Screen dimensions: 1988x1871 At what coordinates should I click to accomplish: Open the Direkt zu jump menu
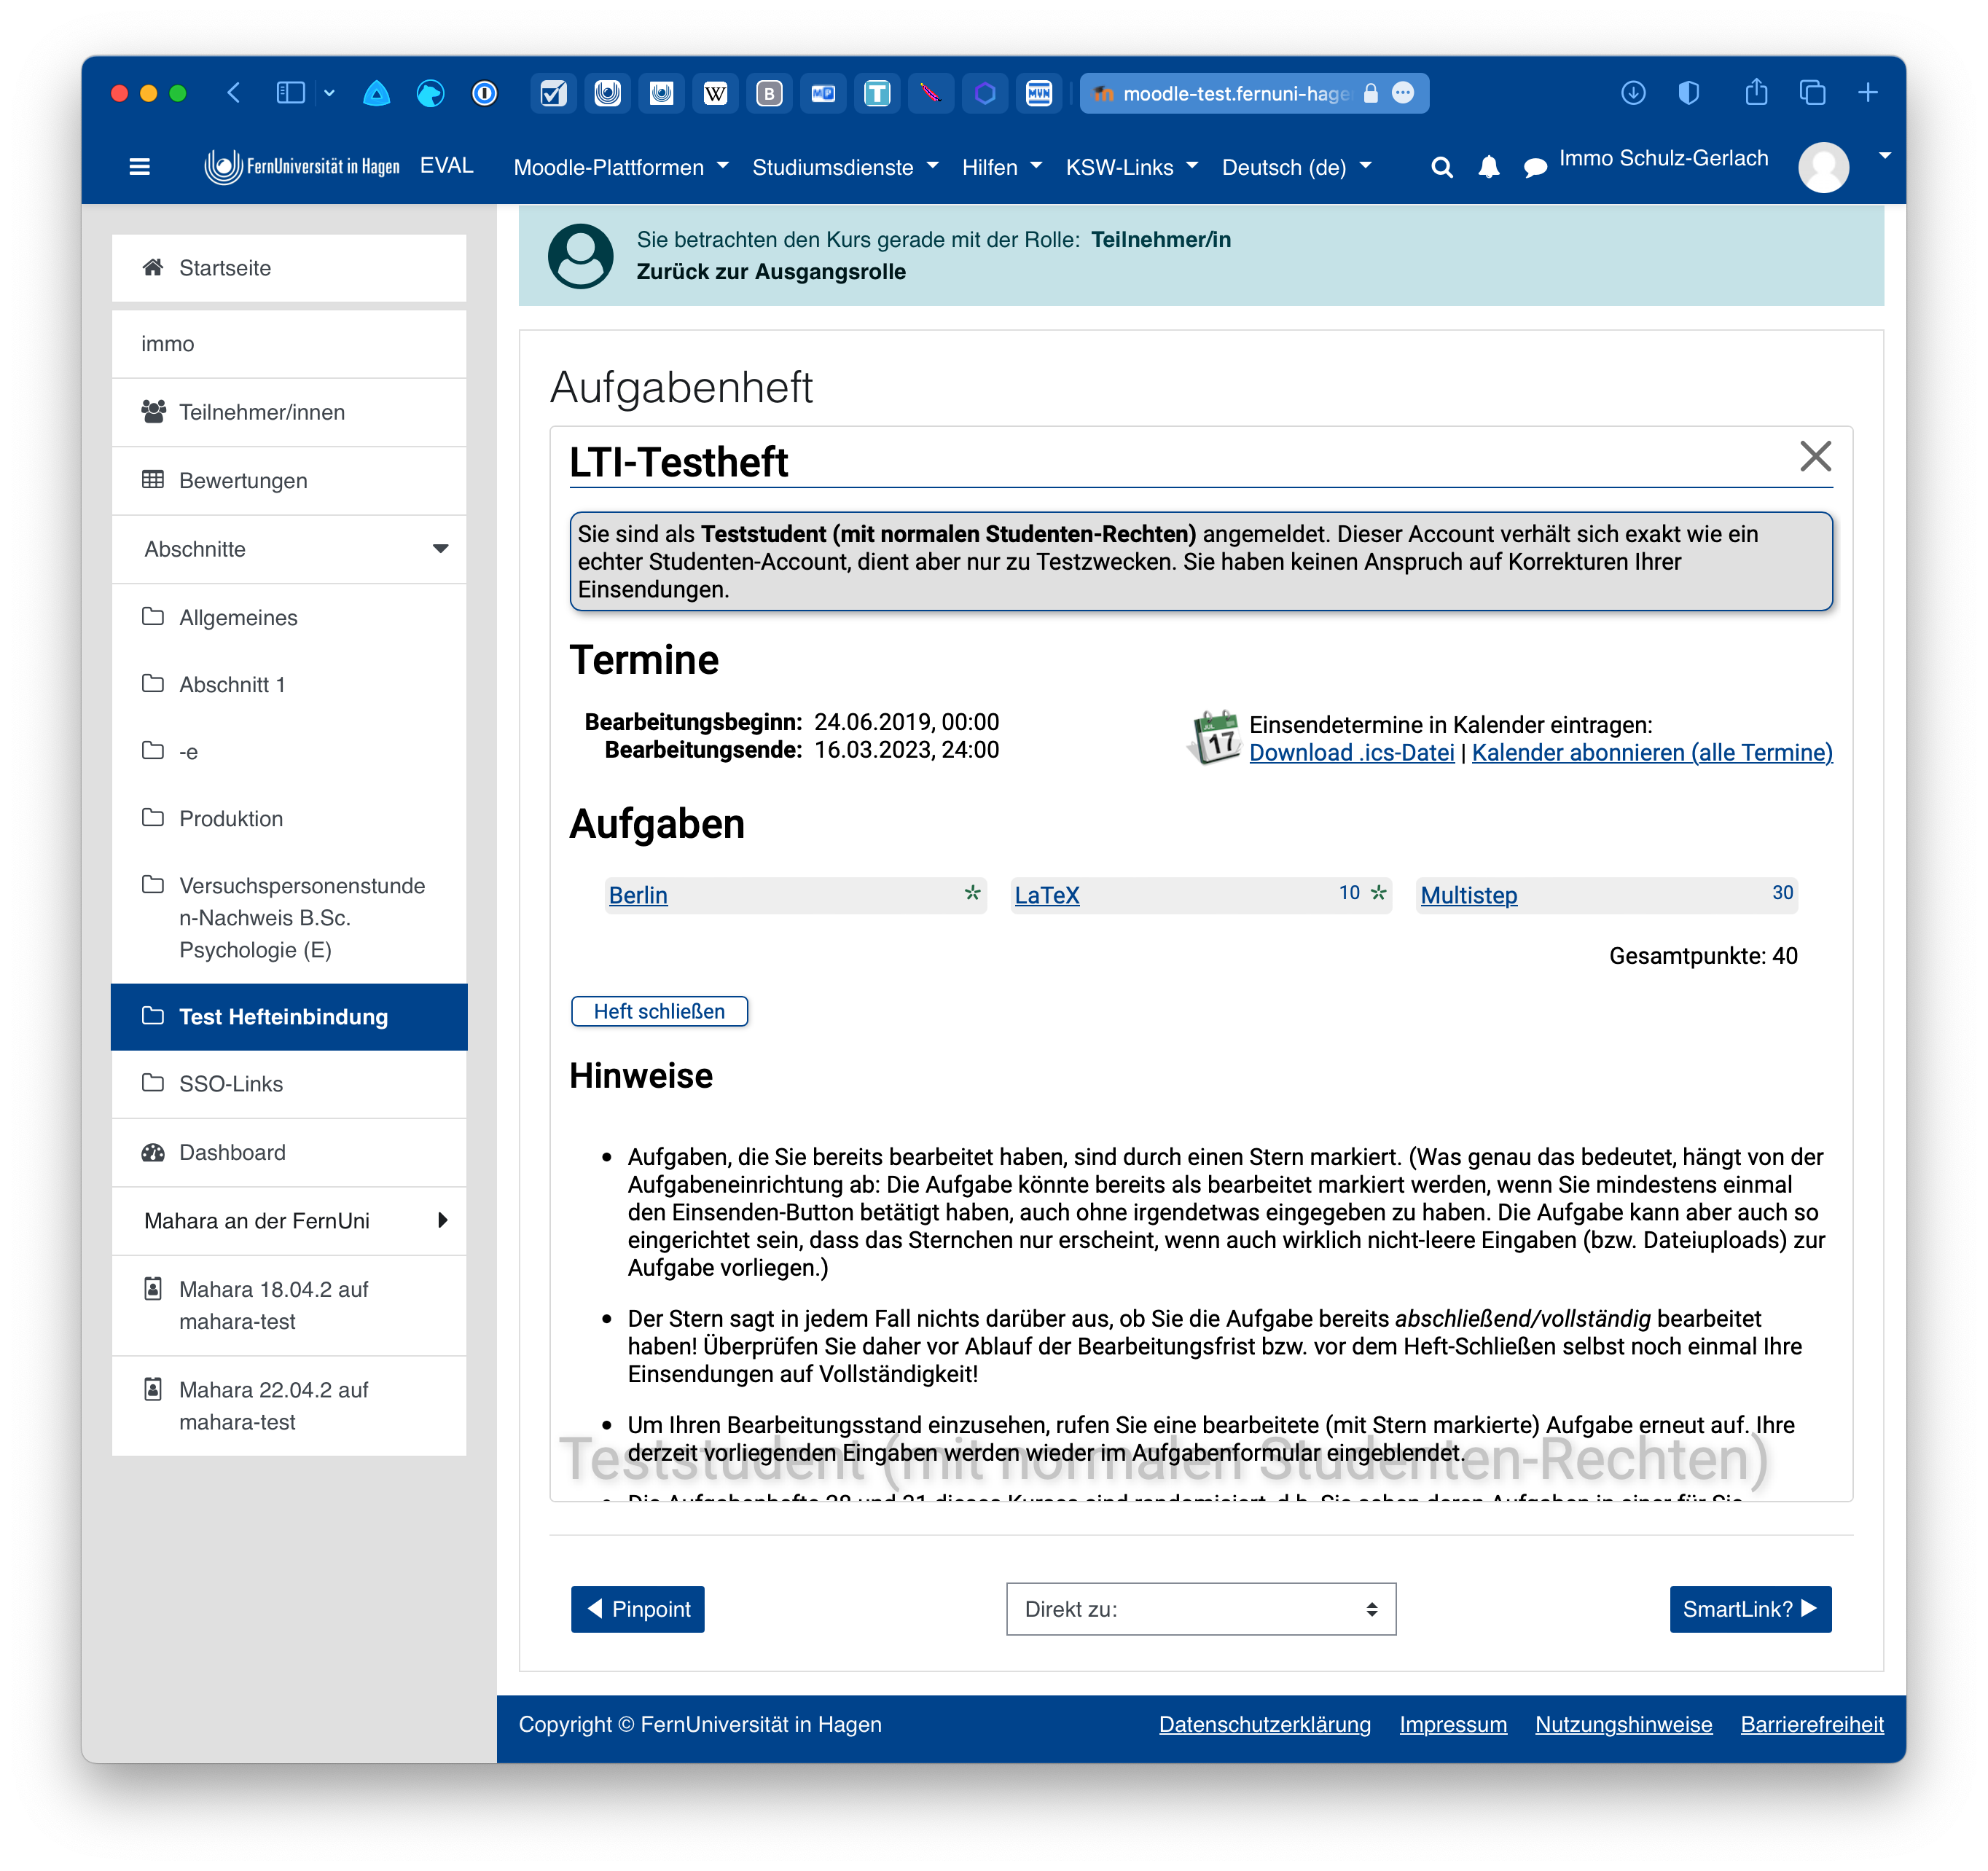click(x=1201, y=1609)
